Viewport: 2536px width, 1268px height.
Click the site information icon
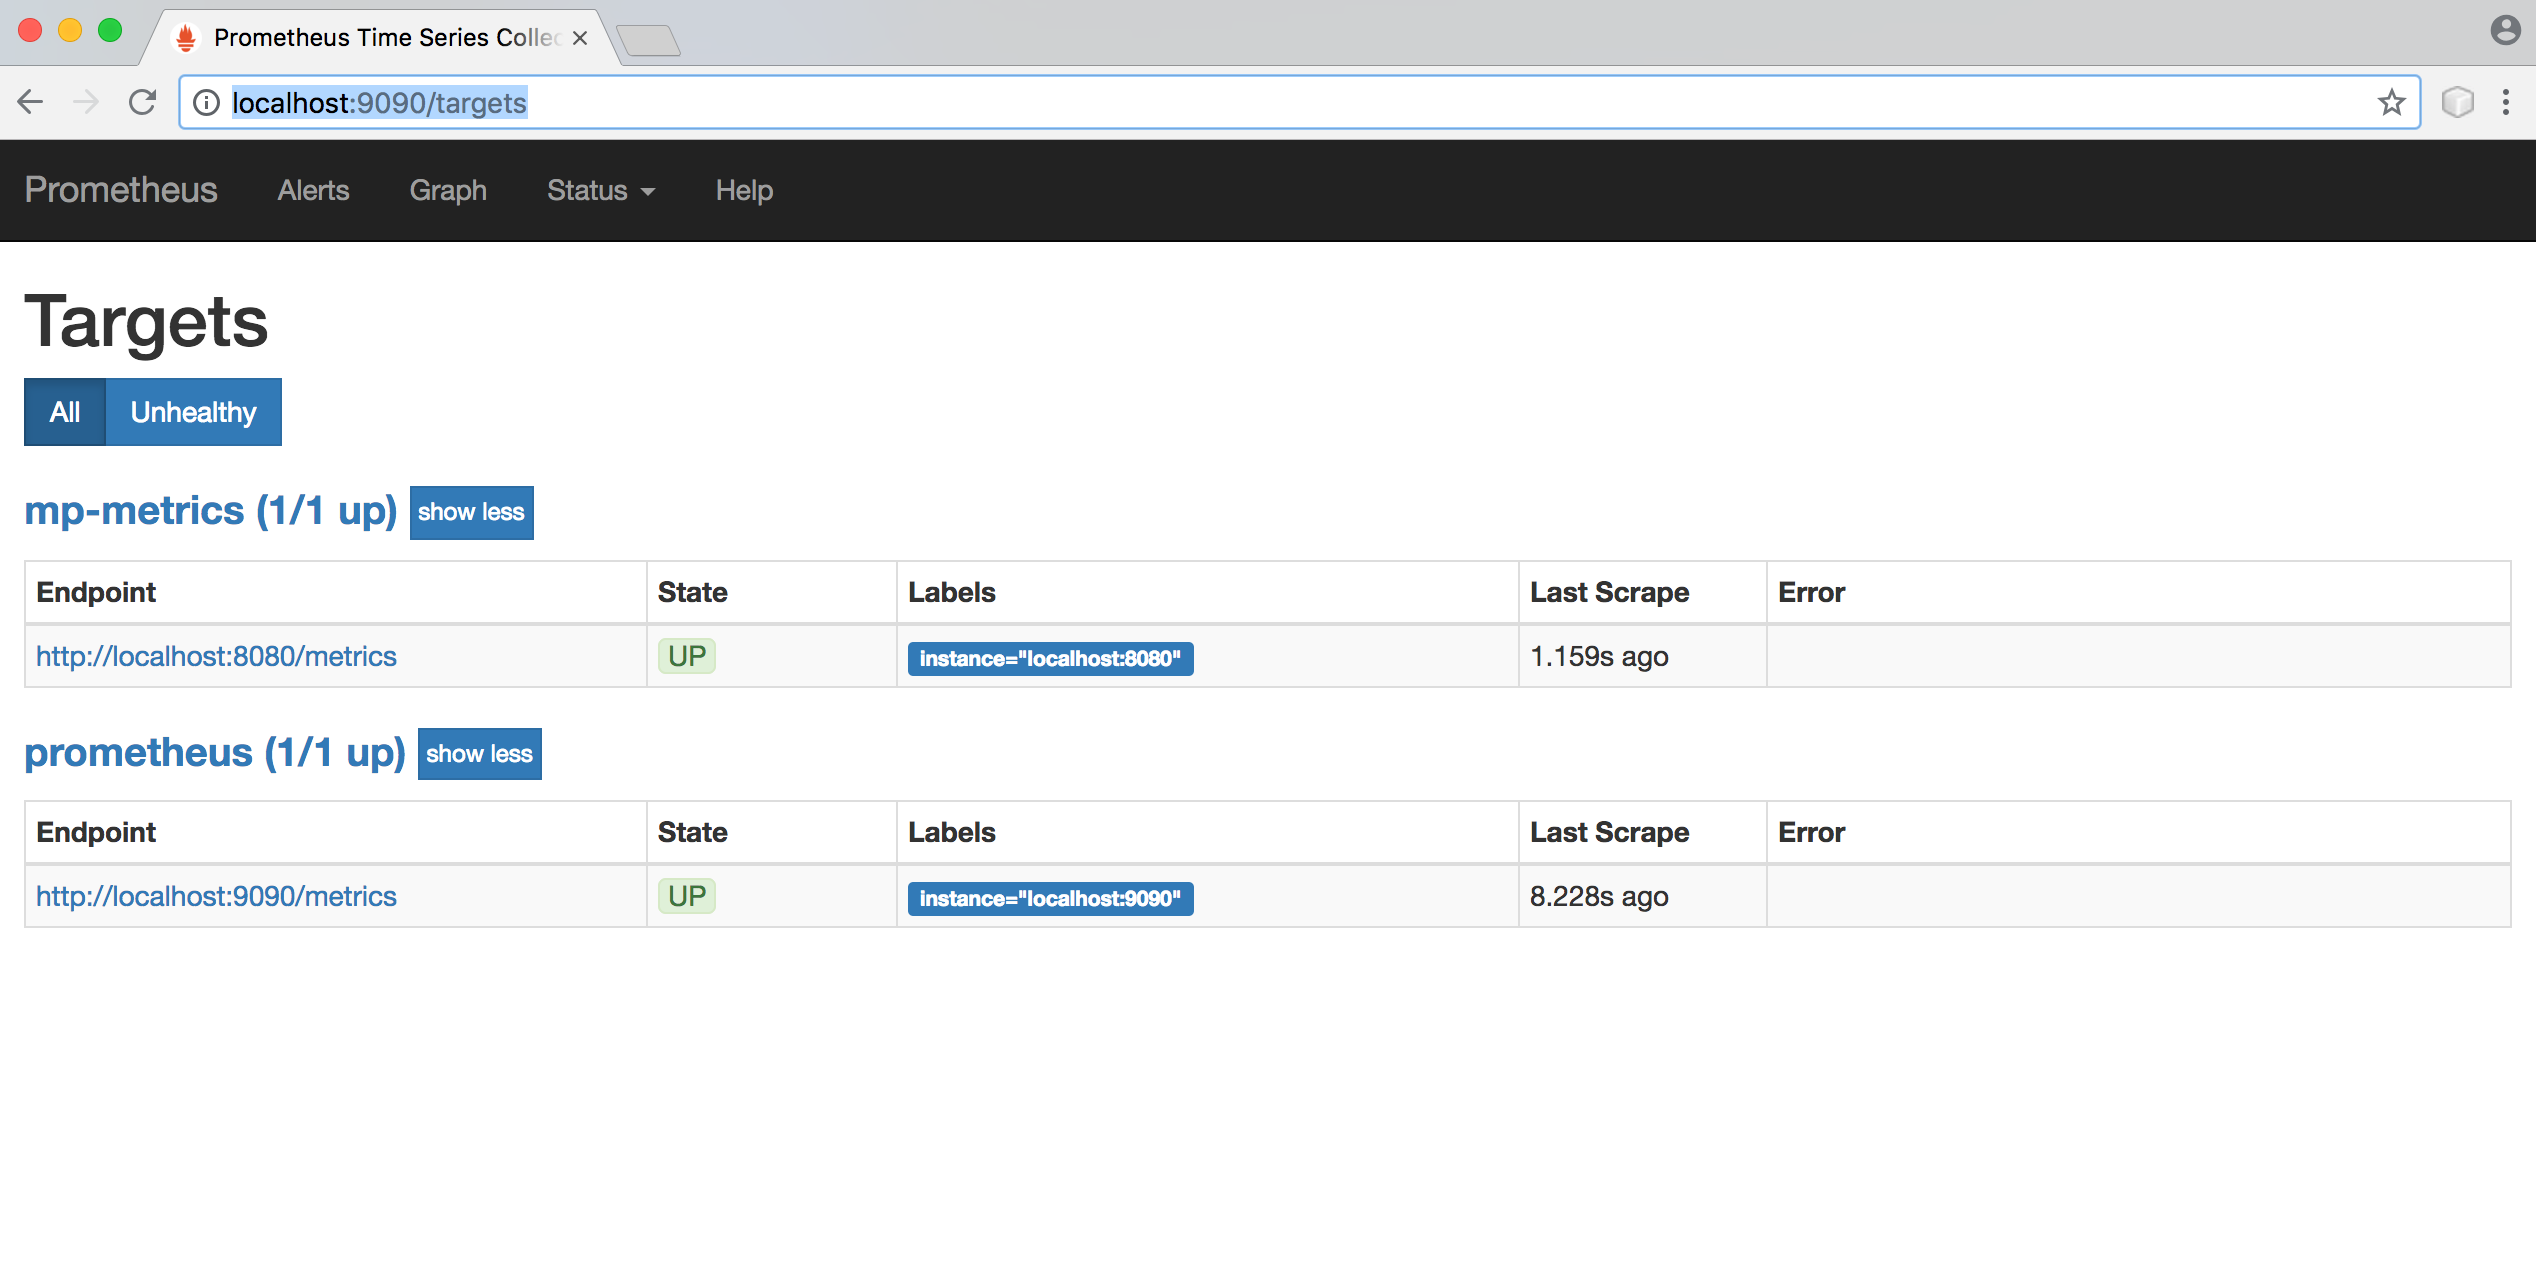[206, 102]
